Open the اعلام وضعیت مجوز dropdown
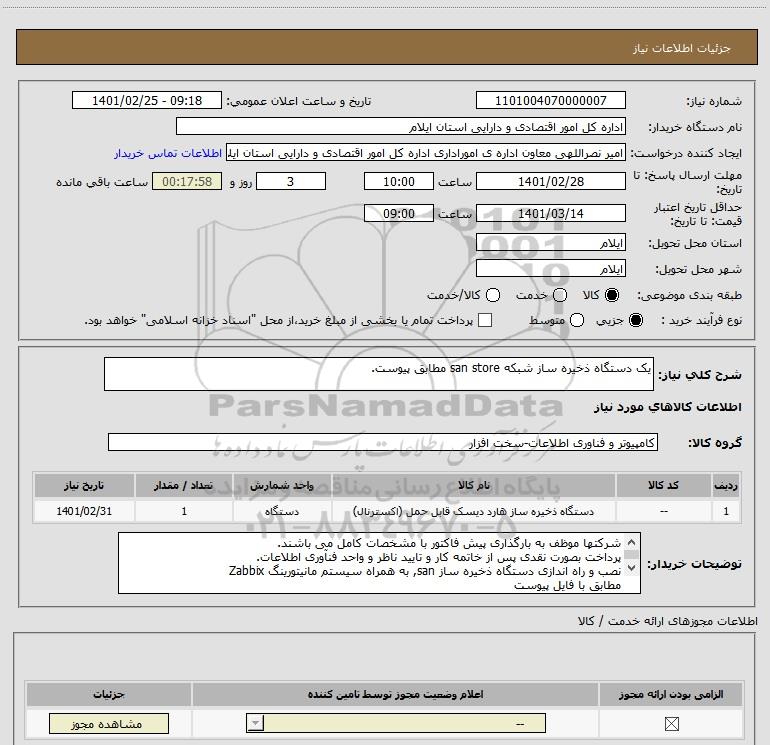Viewport: 770px width, 745px height. (x=396, y=723)
